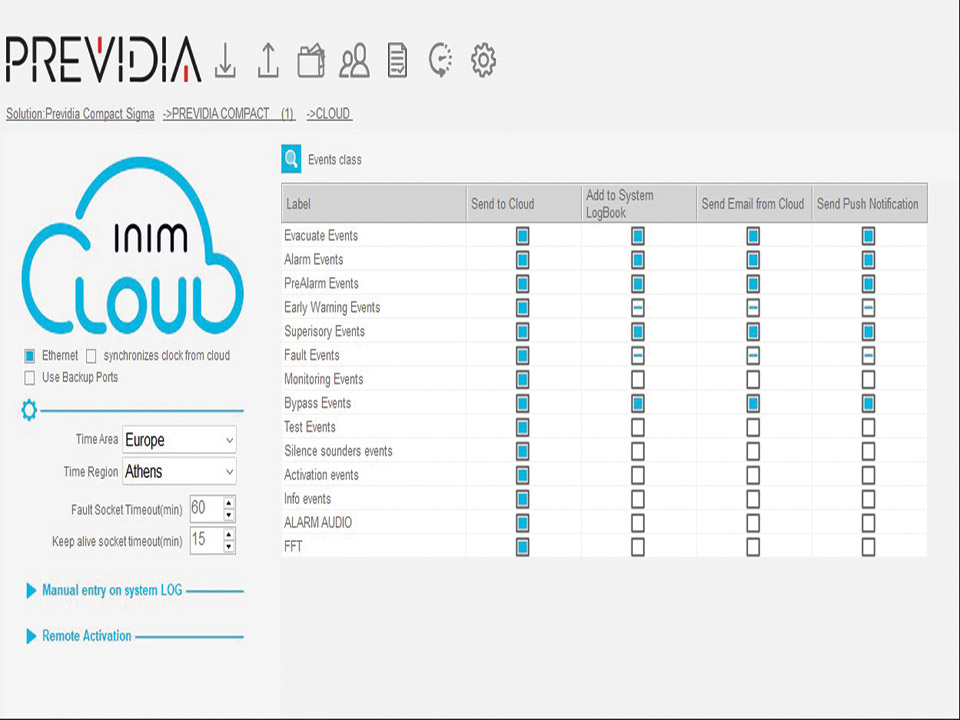Open the project folder toolbar icon
Viewport: 960px width, 720px height.
[311, 60]
